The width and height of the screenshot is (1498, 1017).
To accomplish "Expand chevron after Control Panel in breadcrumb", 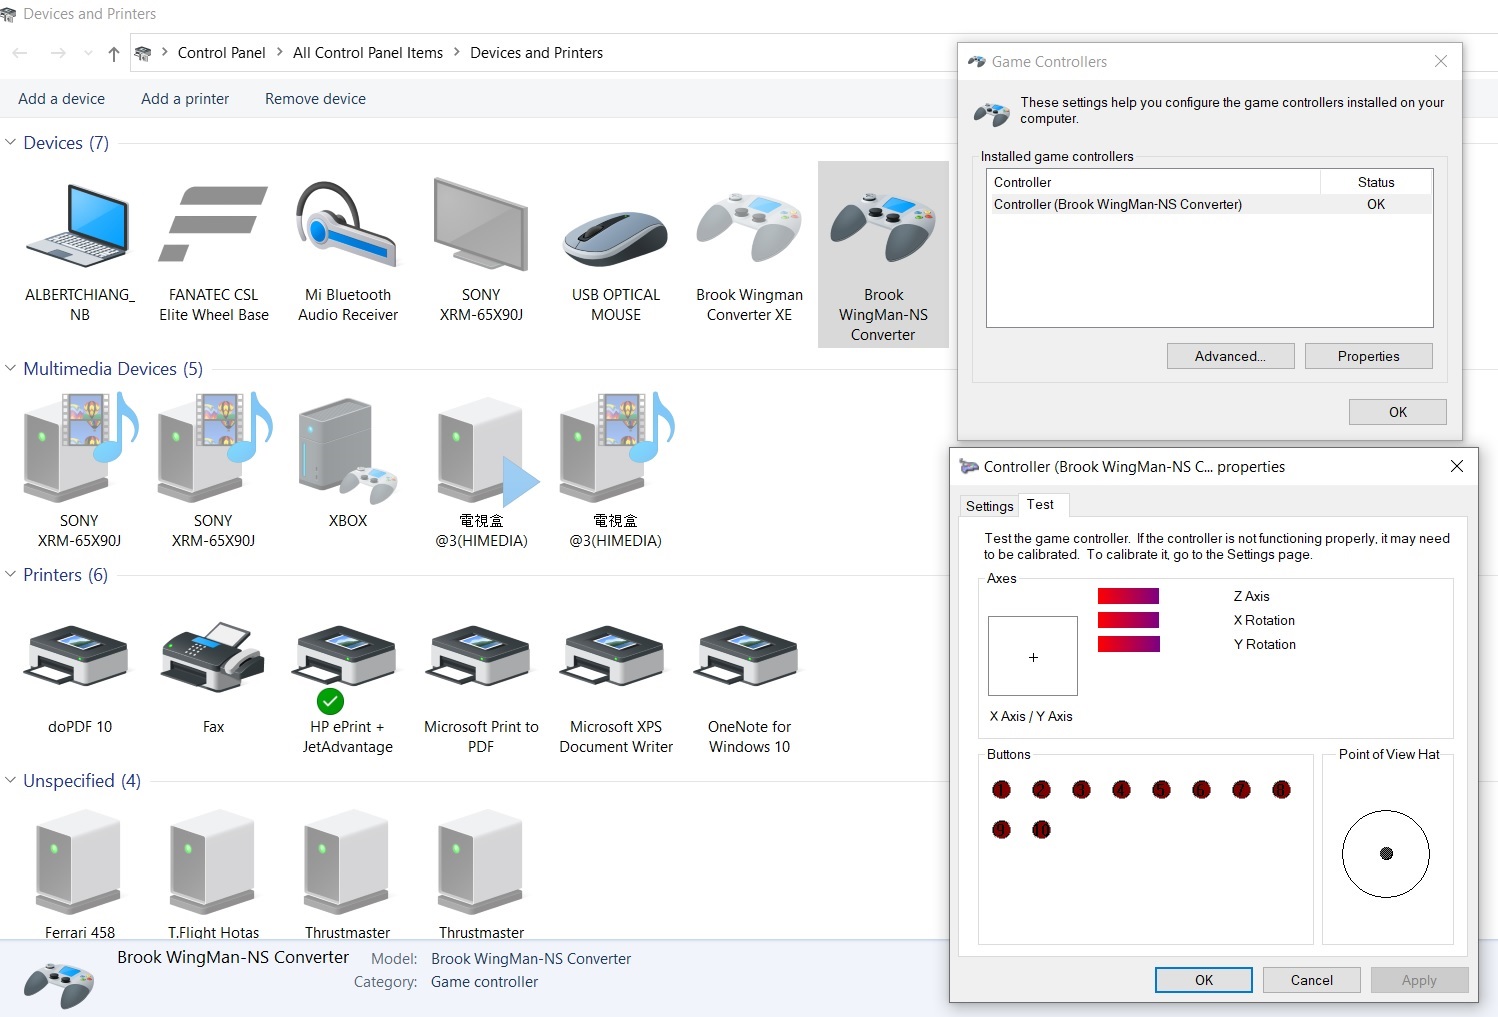I will [x=279, y=53].
